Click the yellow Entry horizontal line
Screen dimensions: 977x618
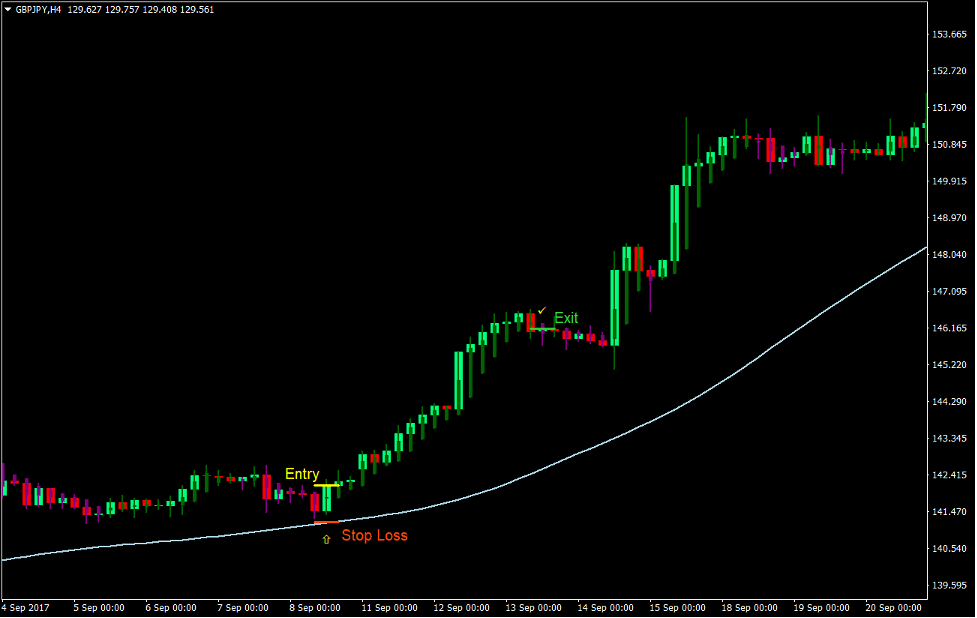coord(327,484)
